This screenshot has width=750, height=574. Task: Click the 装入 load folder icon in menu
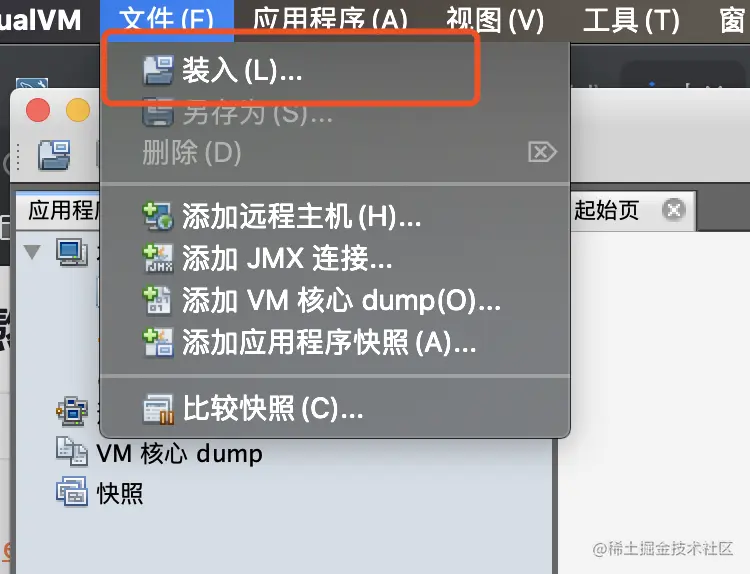[x=158, y=71]
